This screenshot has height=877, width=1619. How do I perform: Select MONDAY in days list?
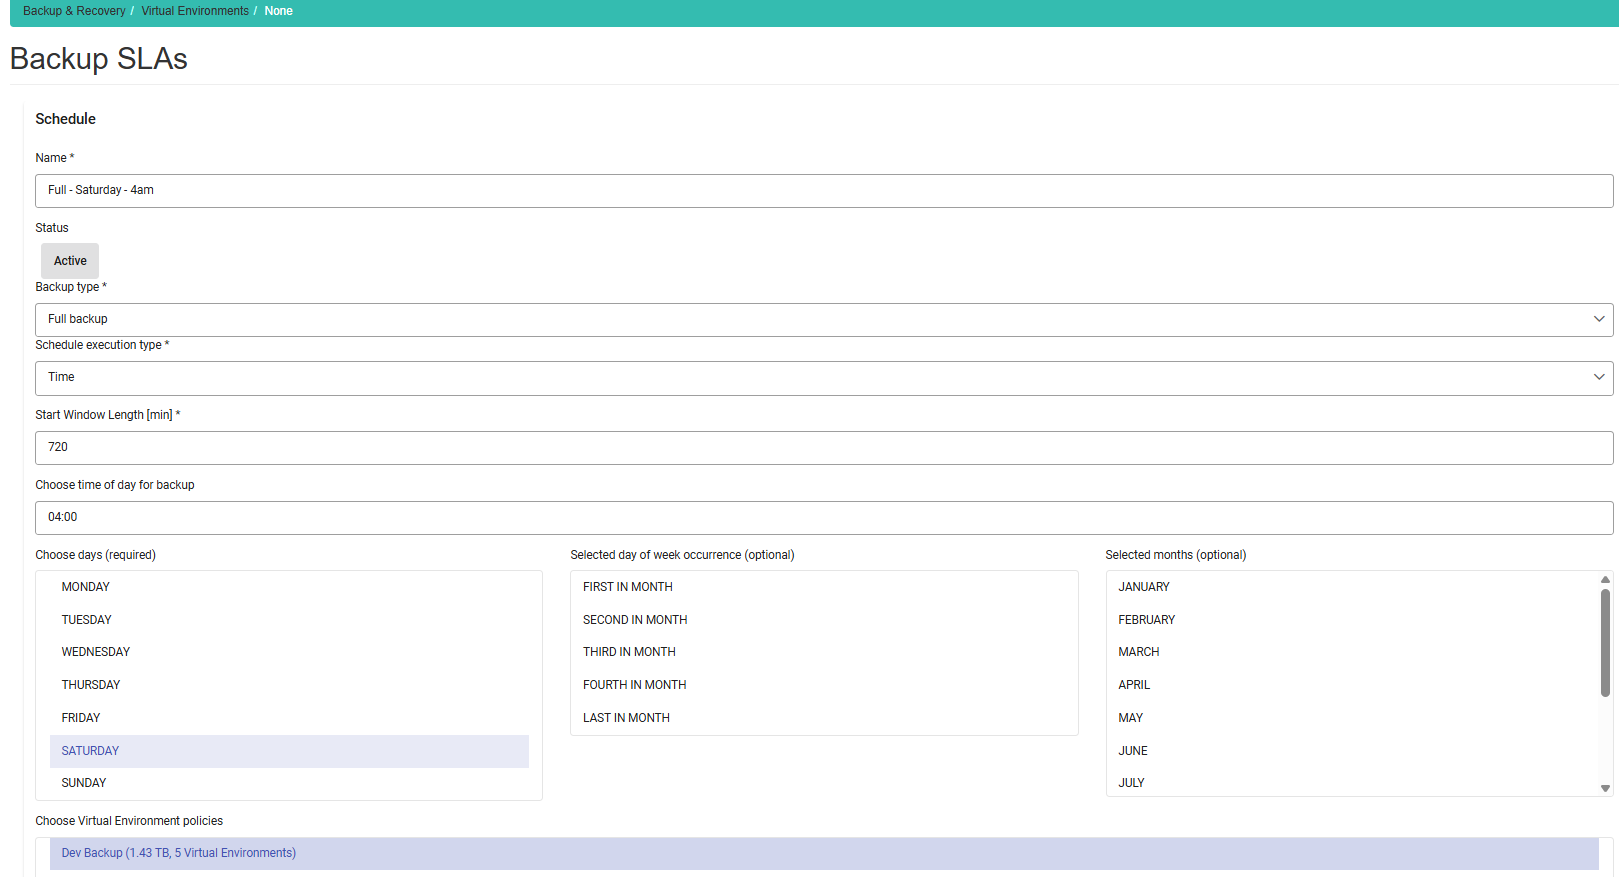(x=289, y=587)
